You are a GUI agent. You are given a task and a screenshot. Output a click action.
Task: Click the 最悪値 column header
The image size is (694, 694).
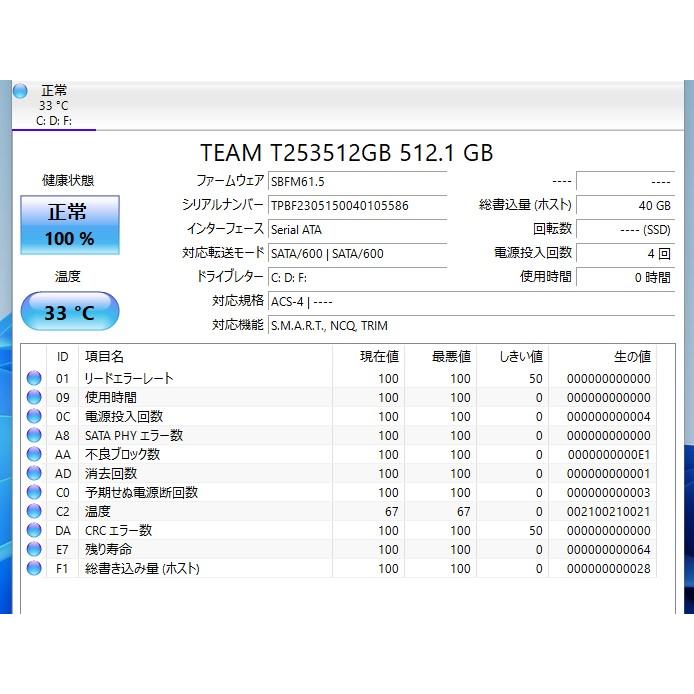[440, 357]
